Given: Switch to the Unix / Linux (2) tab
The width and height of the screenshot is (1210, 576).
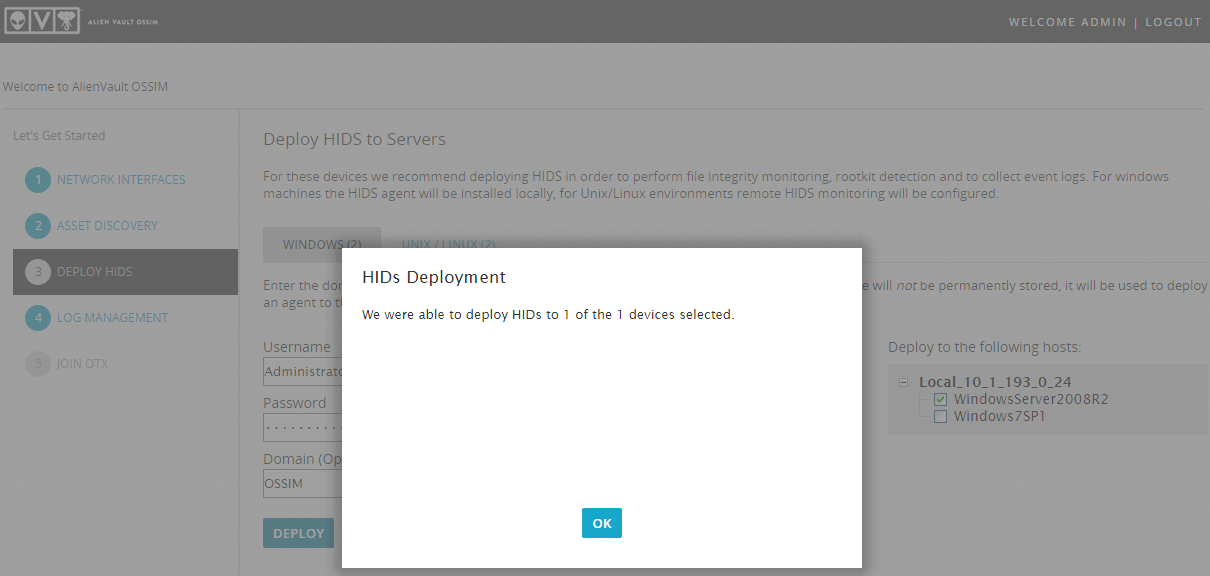Looking at the screenshot, I should tap(448, 244).
